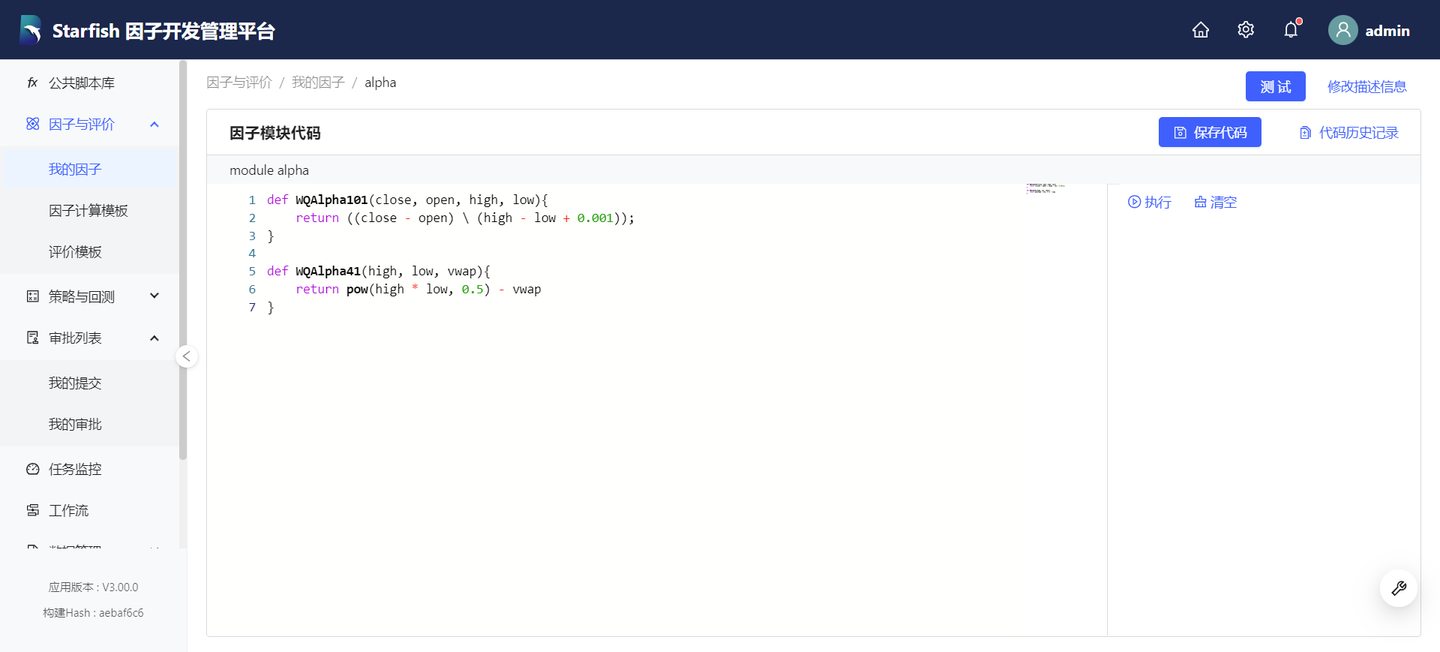Expand the 策略与回测 menu chevron
1440x652 pixels.
pyautogui.click(x=154, y=296)
